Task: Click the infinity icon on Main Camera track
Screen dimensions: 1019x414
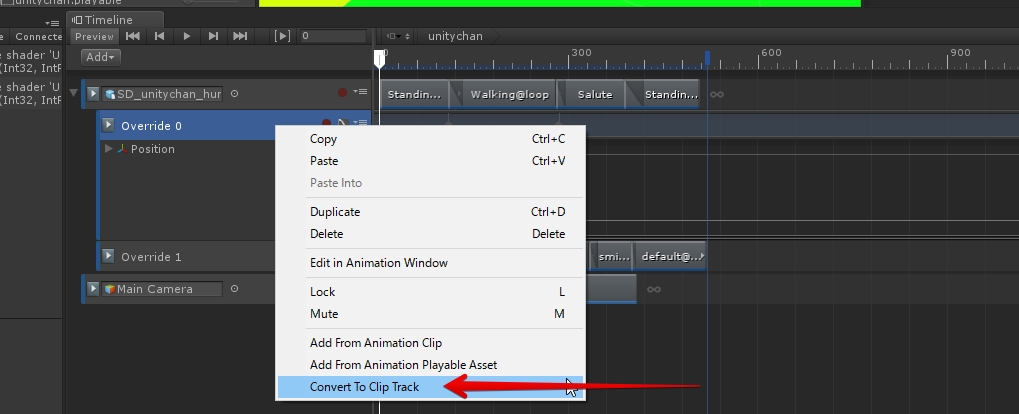Action: 654,289
